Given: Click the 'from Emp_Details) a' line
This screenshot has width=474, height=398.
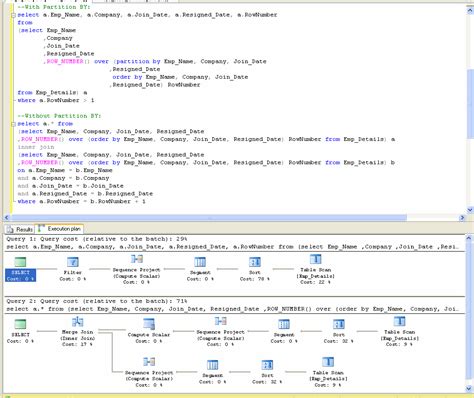Looking at the screenshot, I should coord(52,93).
